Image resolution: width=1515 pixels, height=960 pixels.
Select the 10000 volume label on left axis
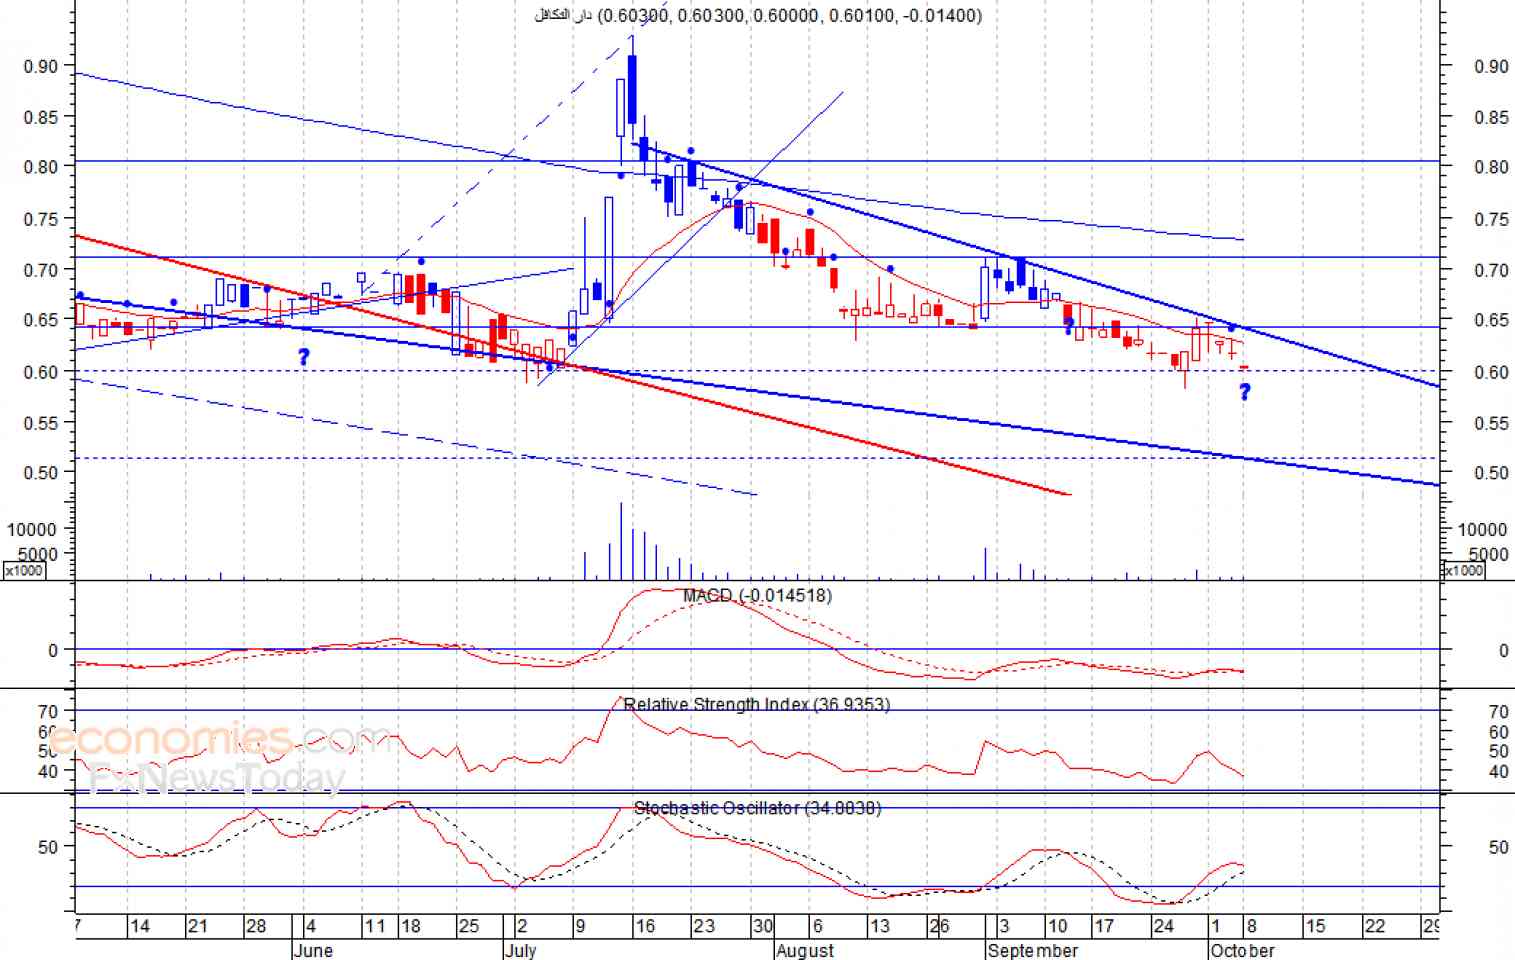[x=32, y=529]
